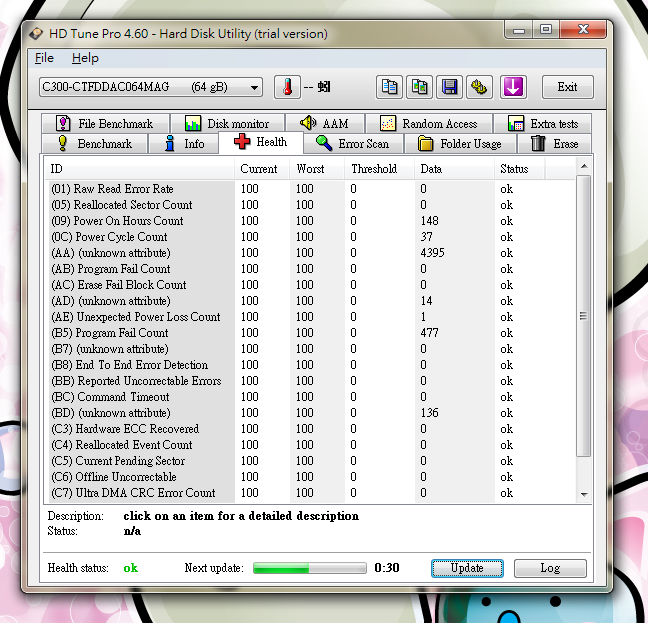Screen dimensions: 648x623
Task: Switch to the Erase tab
Action: (554, 144)
